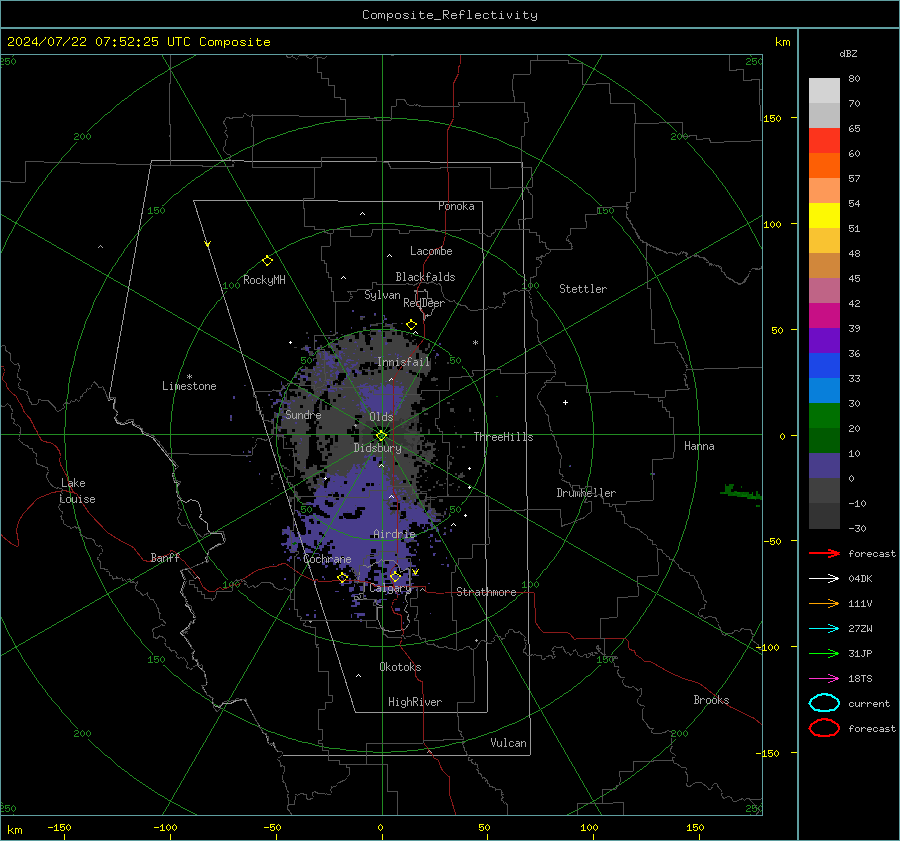The image size is (900, 841).
Task: Pick the purple 36-39 dBZ swatch
Action: (824, 341)
